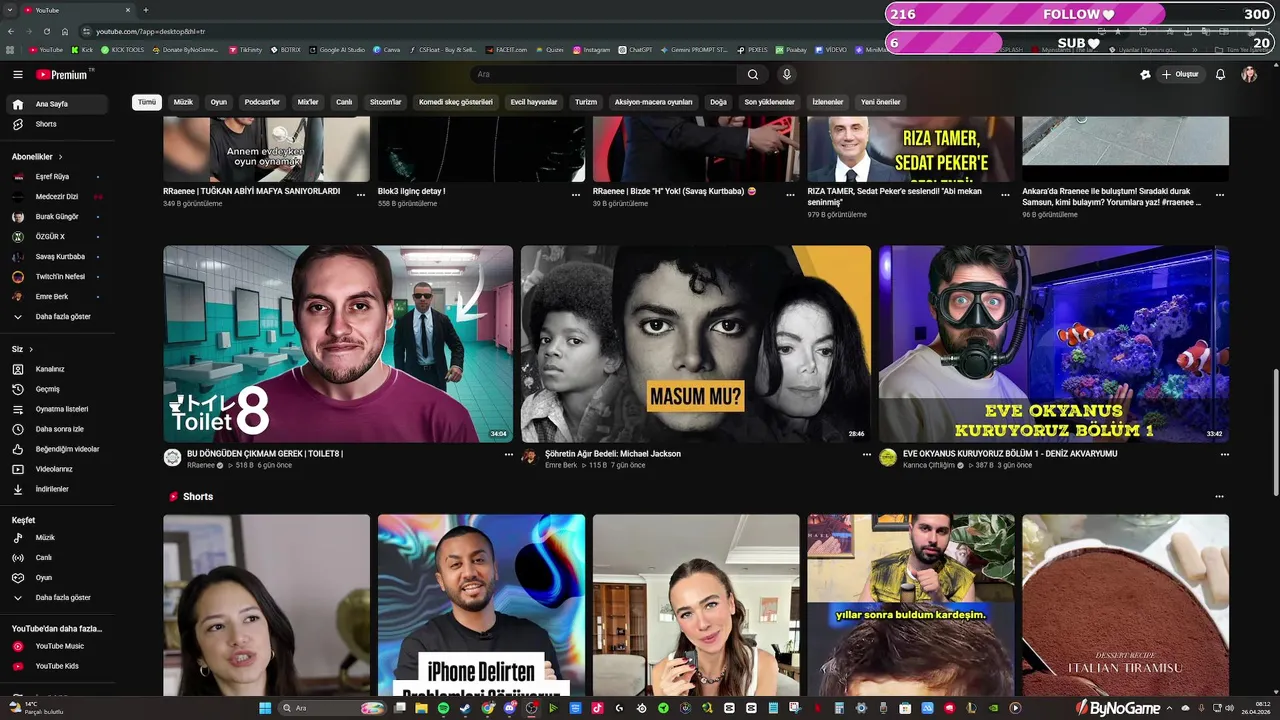Expand Daha fazla göster under Keşfet
This screenshot has width=1280, height=720.
tap(57, 598)
